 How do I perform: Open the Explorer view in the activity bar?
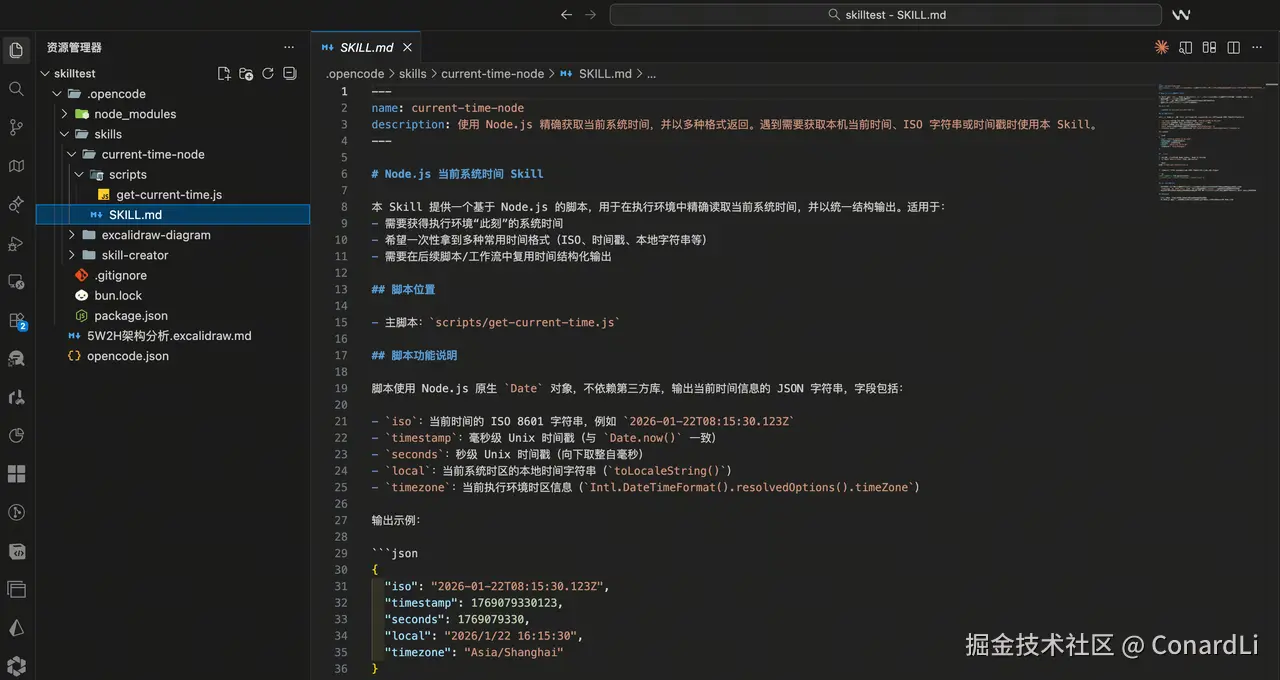pos(16,50)
